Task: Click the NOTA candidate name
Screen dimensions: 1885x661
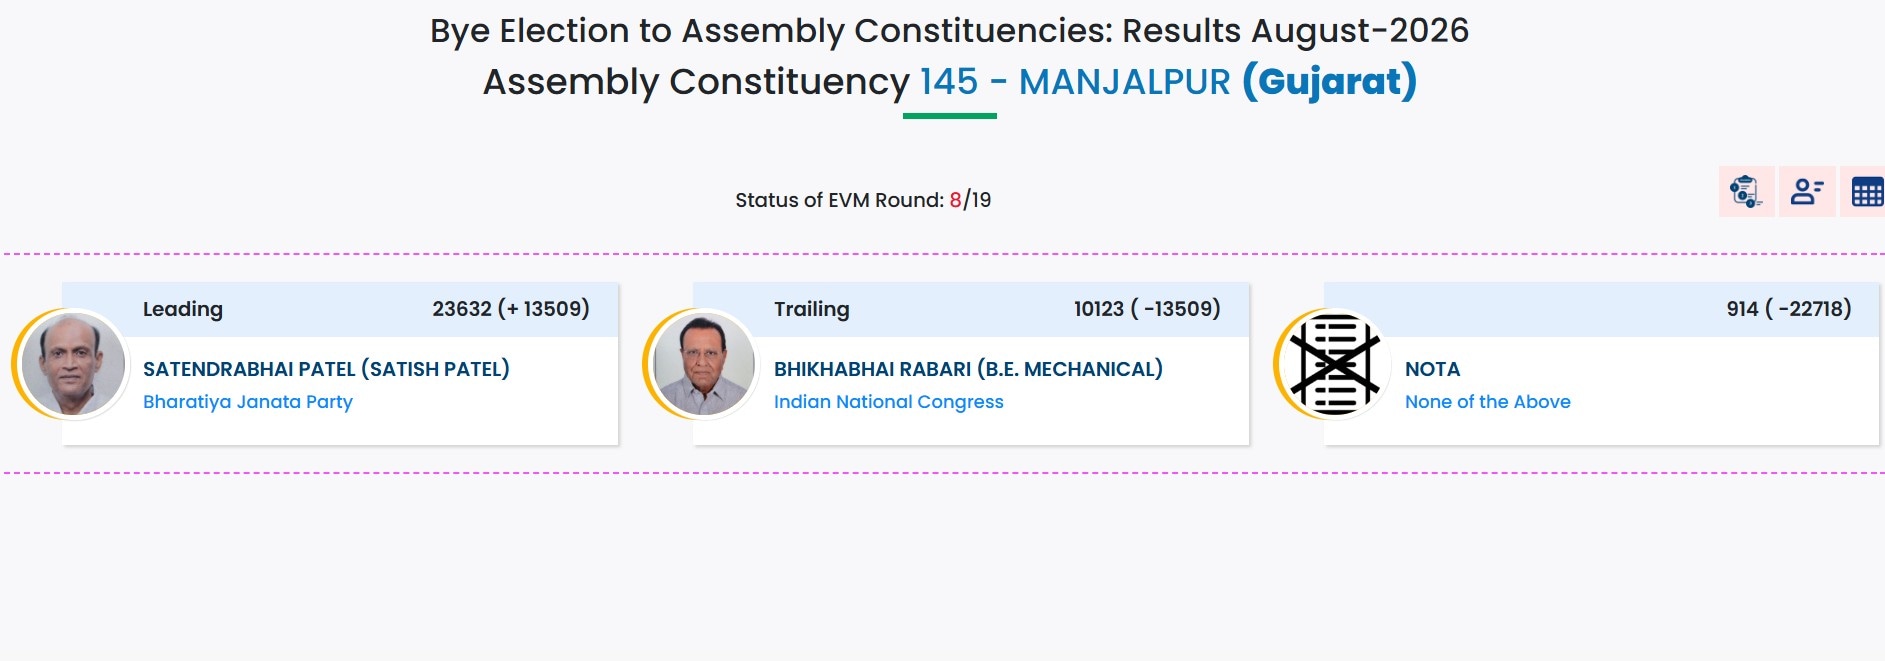Action: (x=1432, y=369)
